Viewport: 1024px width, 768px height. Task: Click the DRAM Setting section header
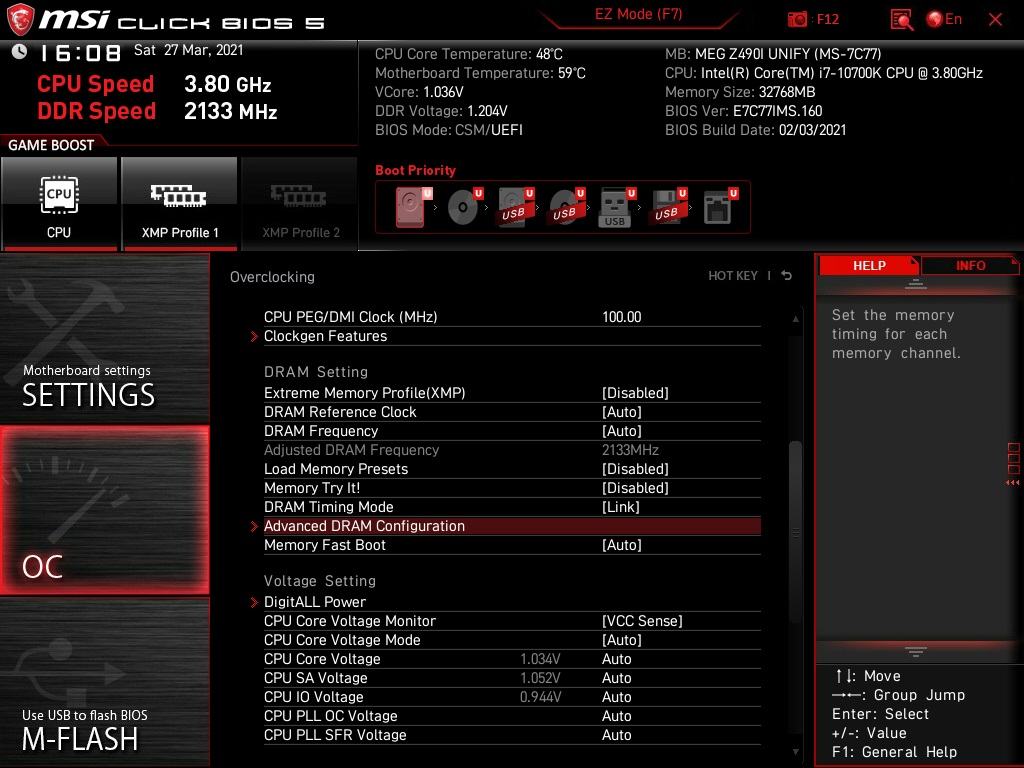pos(316,372)
